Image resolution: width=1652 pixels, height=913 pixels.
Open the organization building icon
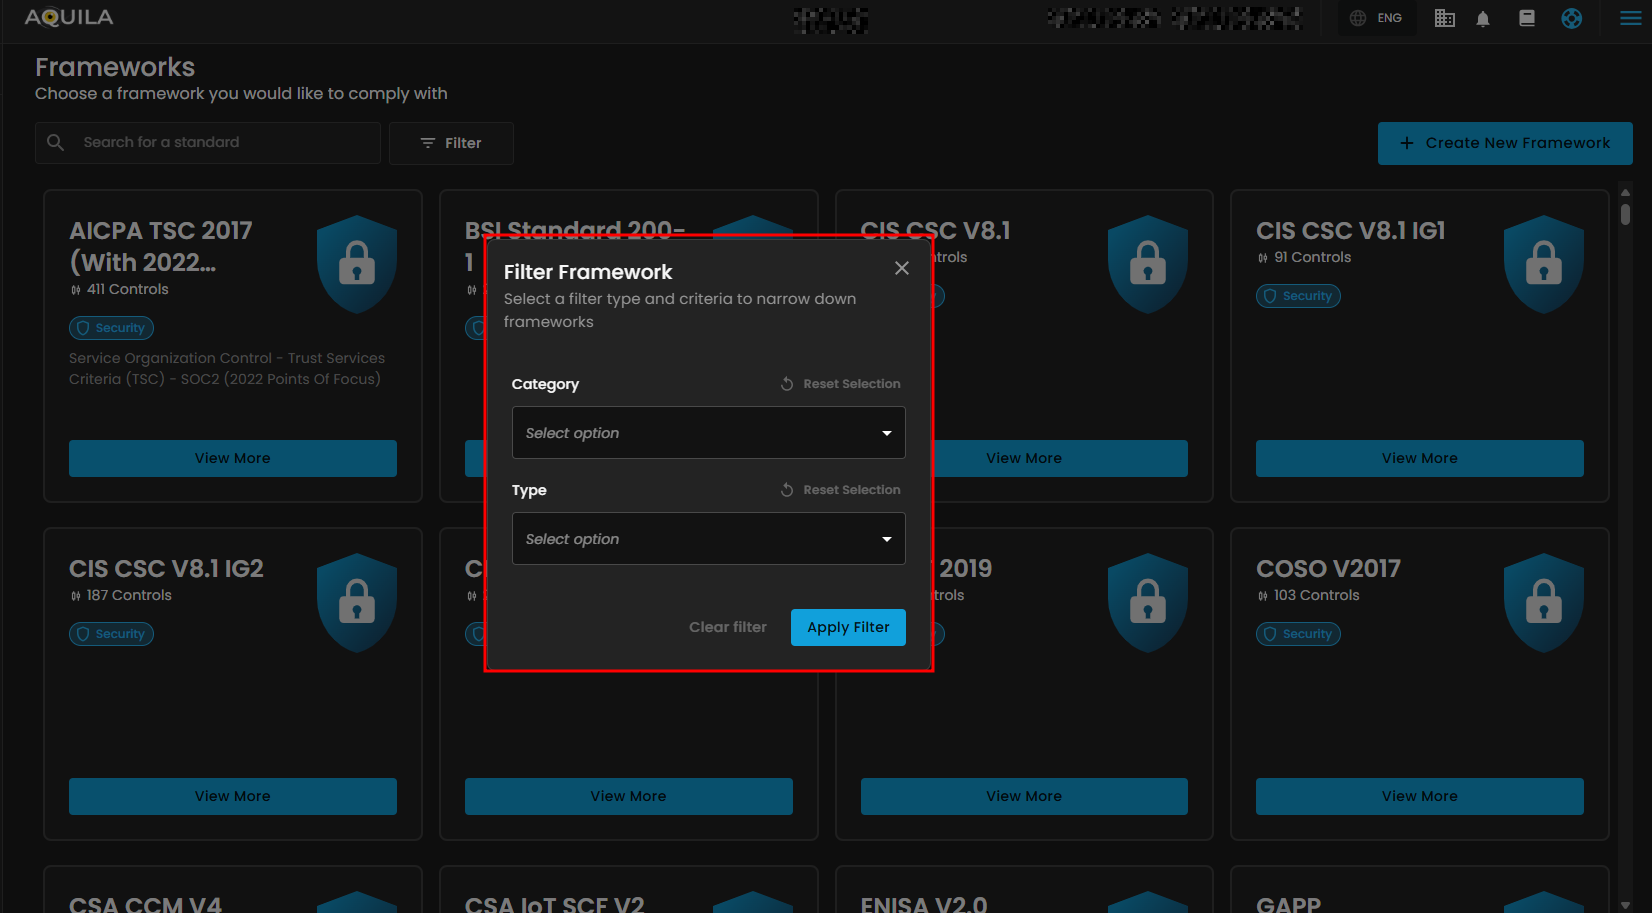tap(1444, 18)
